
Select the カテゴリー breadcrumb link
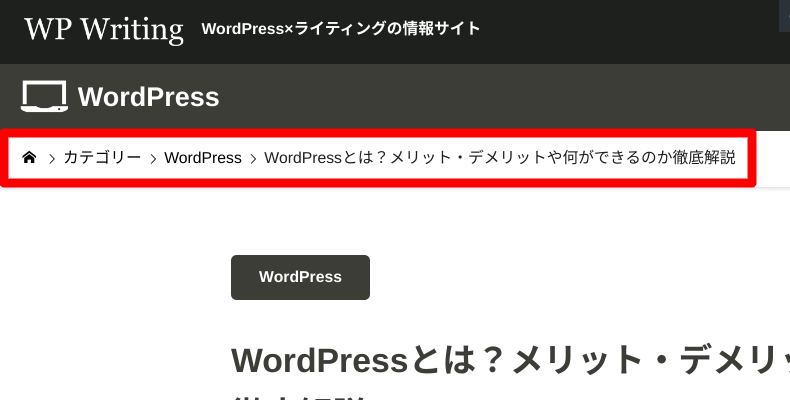pyautogui.click(x=102, y=158)
